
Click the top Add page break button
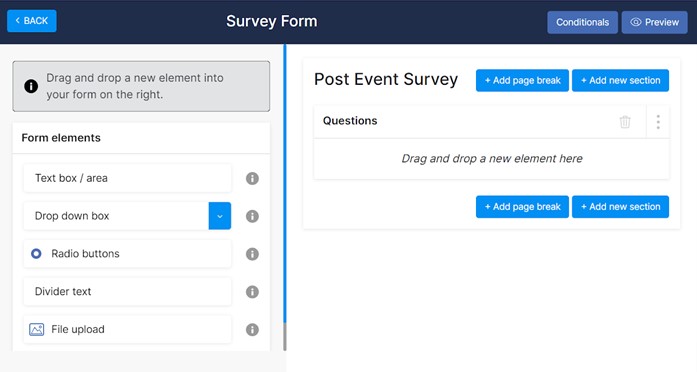pyautogui.click(x=522, y=80)
